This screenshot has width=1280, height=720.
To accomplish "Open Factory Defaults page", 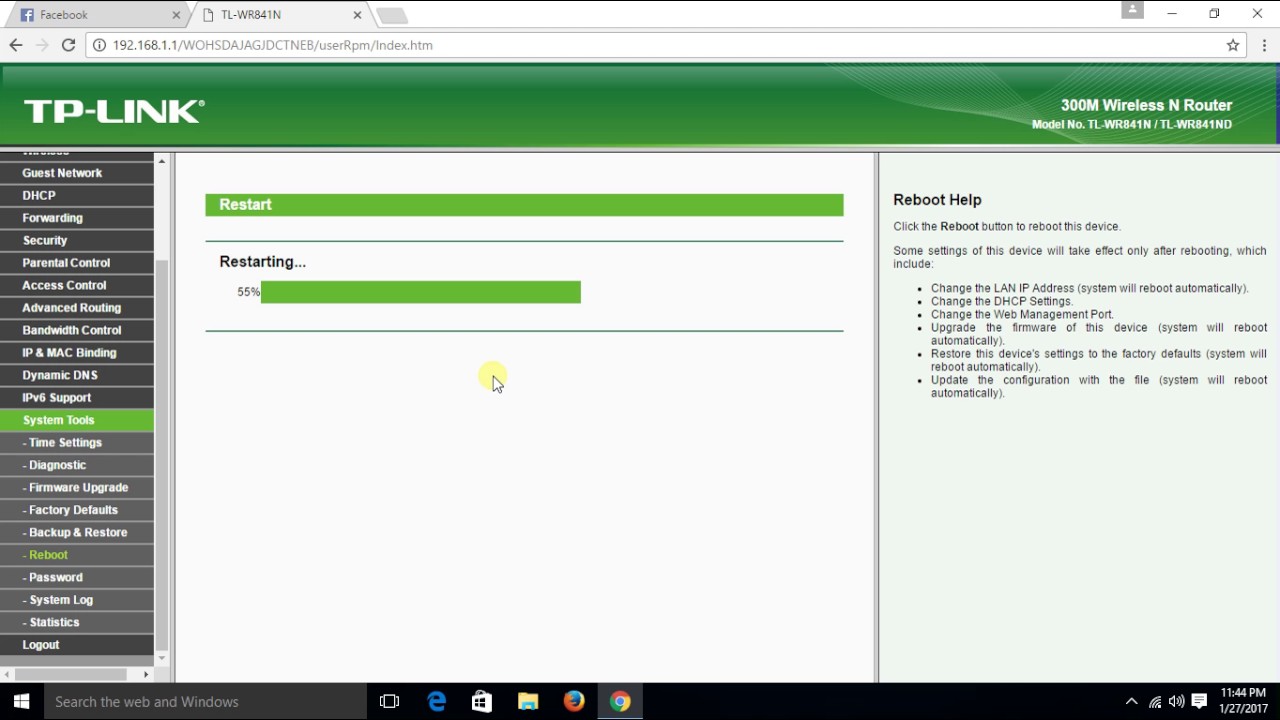I will pyautogui.click(x=77, y=510).
